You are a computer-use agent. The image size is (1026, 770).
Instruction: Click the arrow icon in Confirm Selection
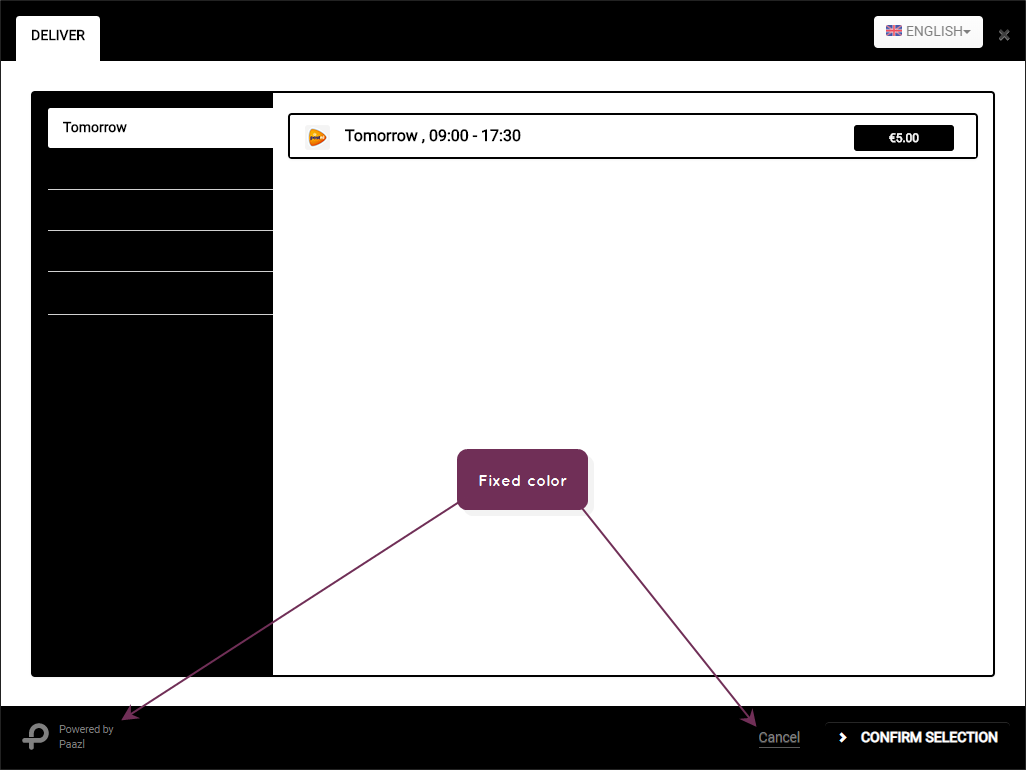(843, 738)
